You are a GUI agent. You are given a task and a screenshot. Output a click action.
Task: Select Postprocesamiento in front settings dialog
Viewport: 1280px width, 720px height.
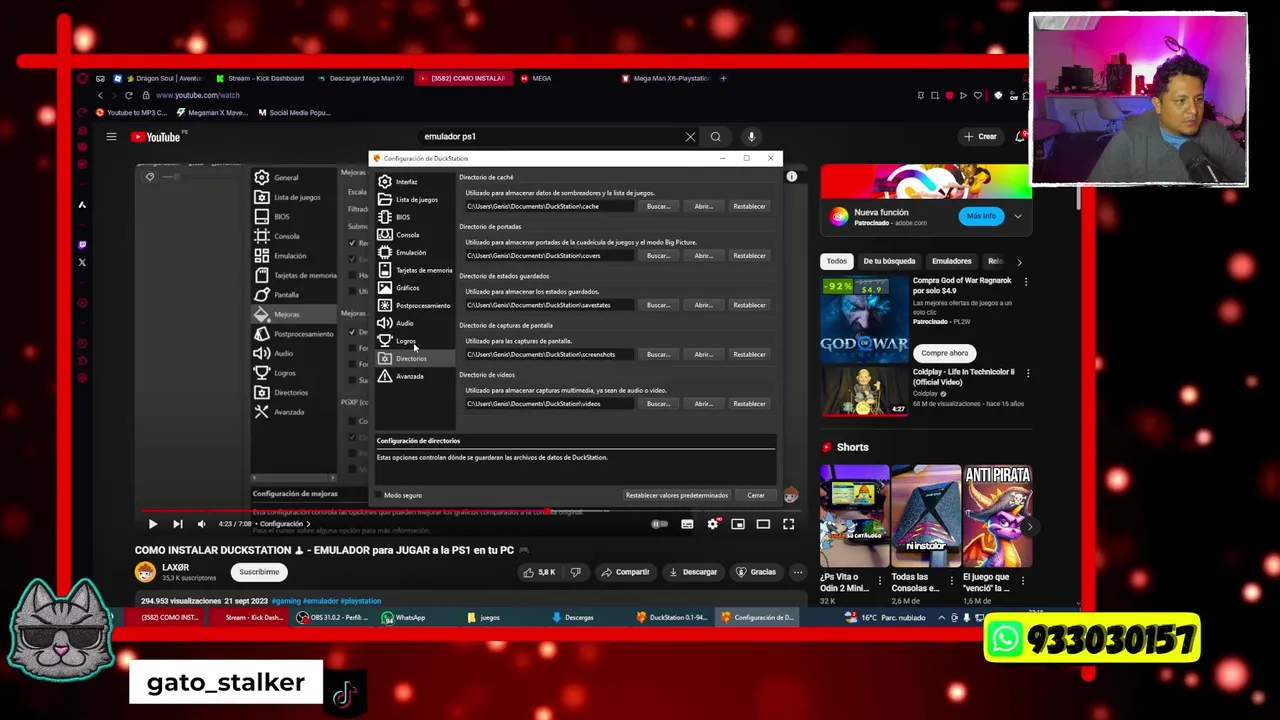[x=414, y=305]
